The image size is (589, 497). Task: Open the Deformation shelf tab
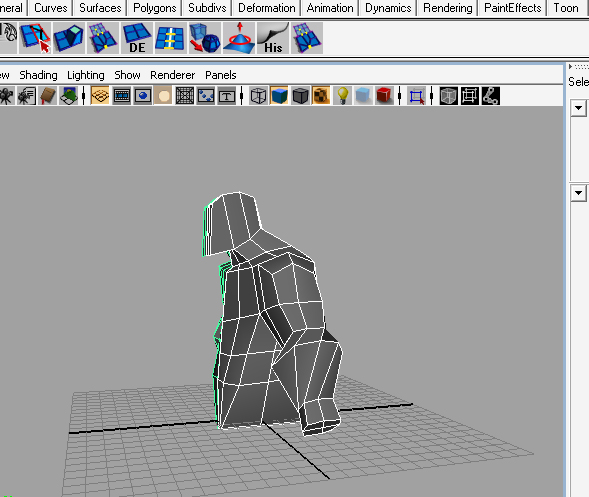(x=267, y=8)
